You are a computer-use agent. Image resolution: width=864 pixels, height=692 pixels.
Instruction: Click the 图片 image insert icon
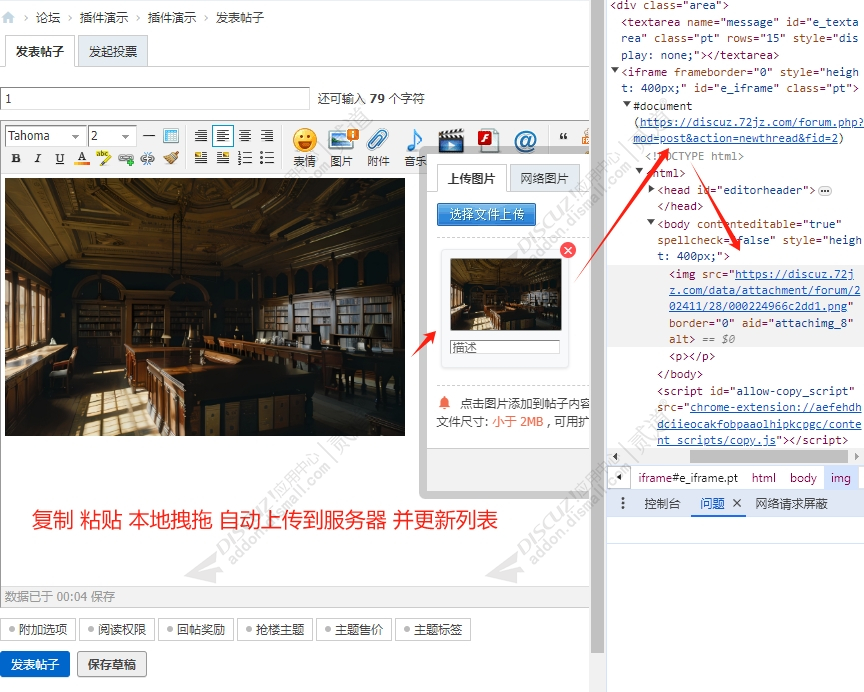pyautogui.click(x=342, y=147)
